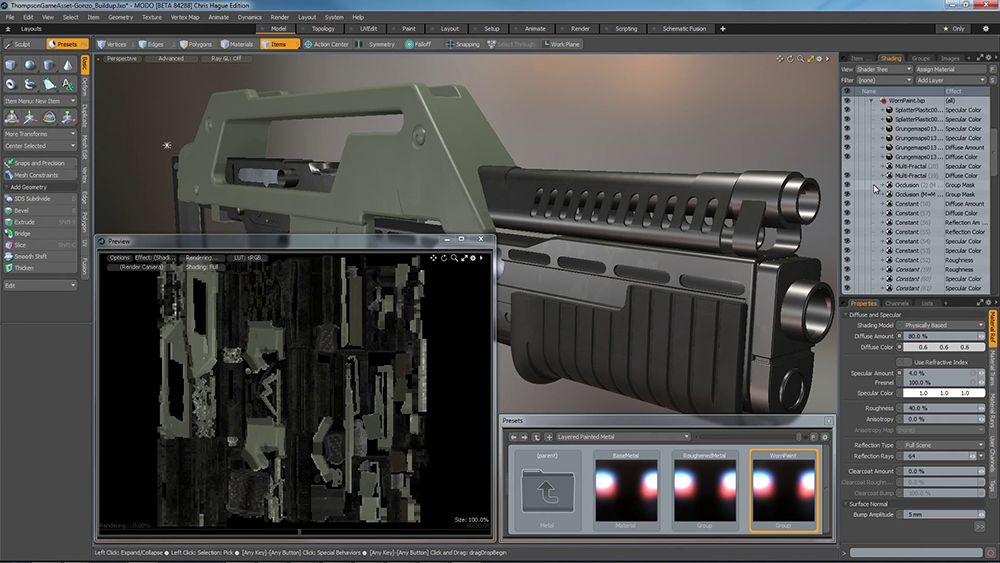Toggle visibility of first SplatterPlastic layer
This screenshot has height=563, width=1000.
click(x=847, y=110)
